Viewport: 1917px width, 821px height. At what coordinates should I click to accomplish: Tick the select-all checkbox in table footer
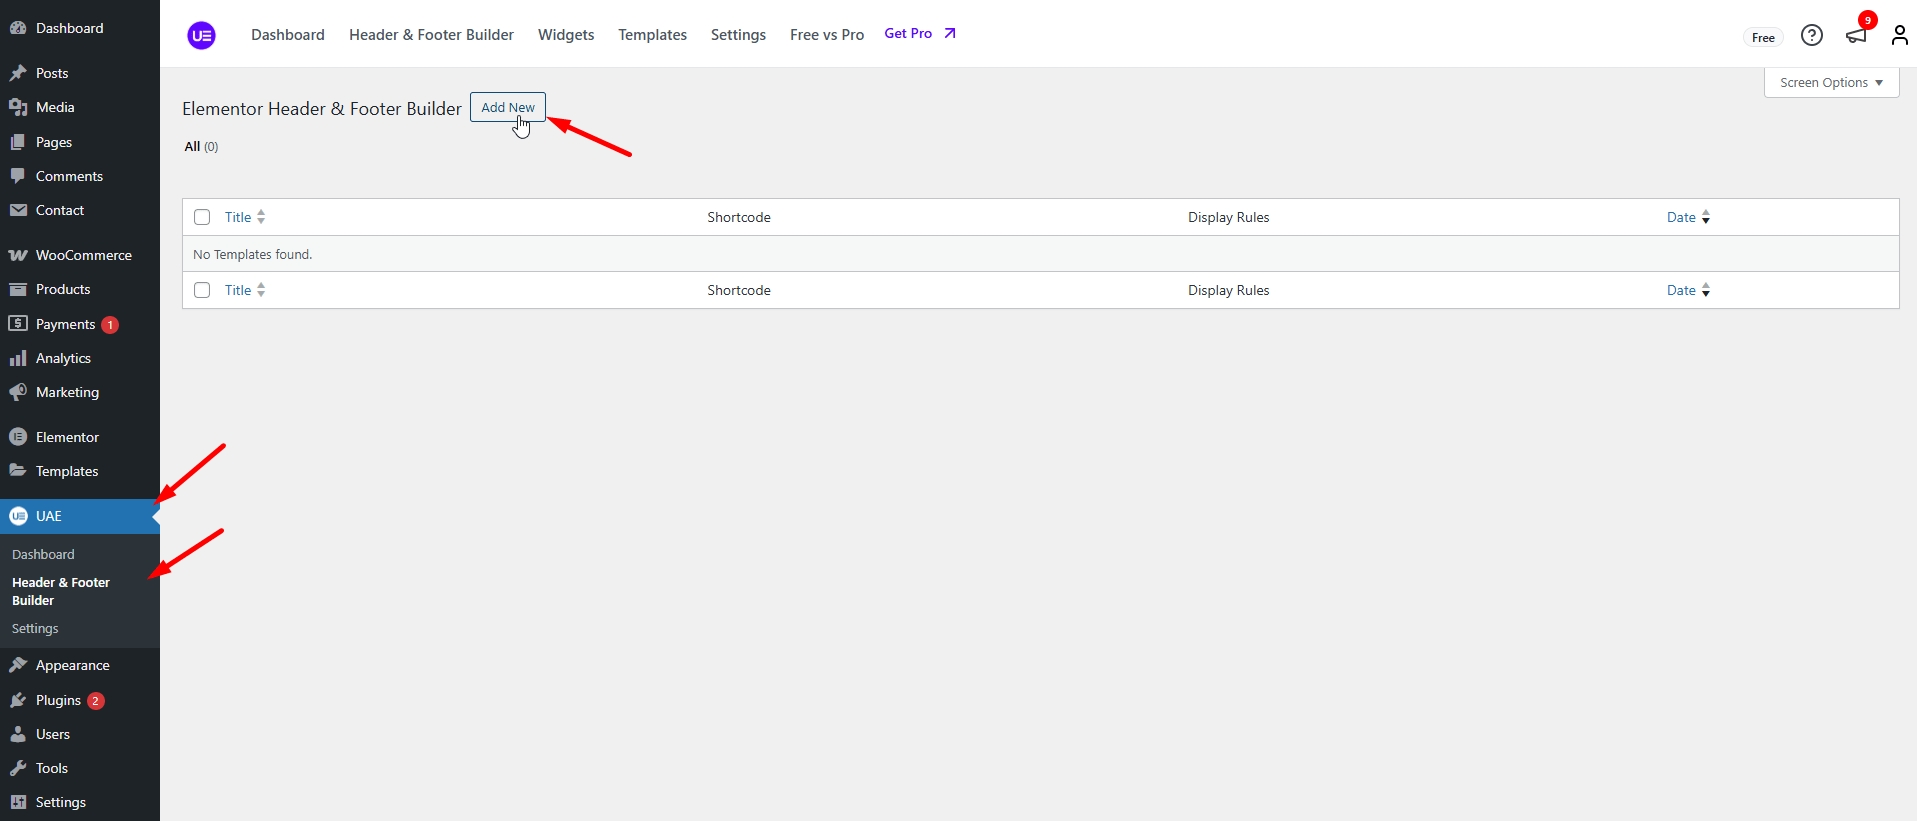tap(202, 290)
